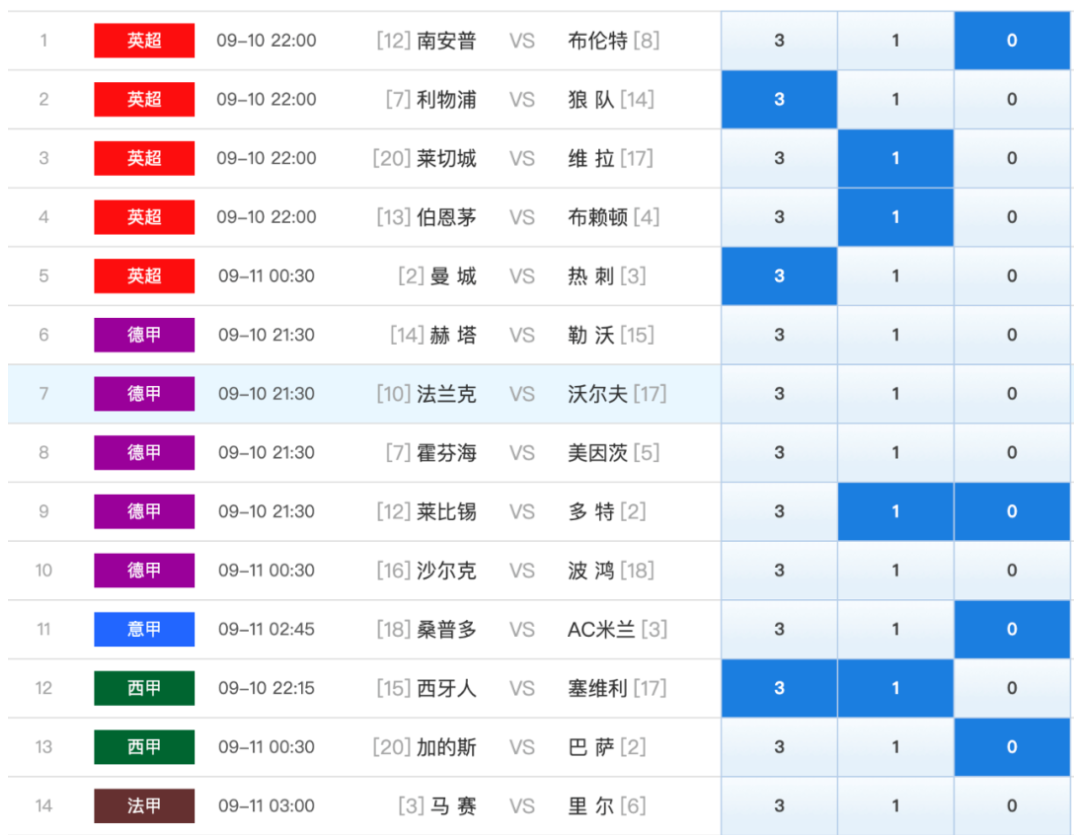Select 0 for 曼城 vs 热刺
This screenshot has height=835, width=1075.
tap(1011, 276)
